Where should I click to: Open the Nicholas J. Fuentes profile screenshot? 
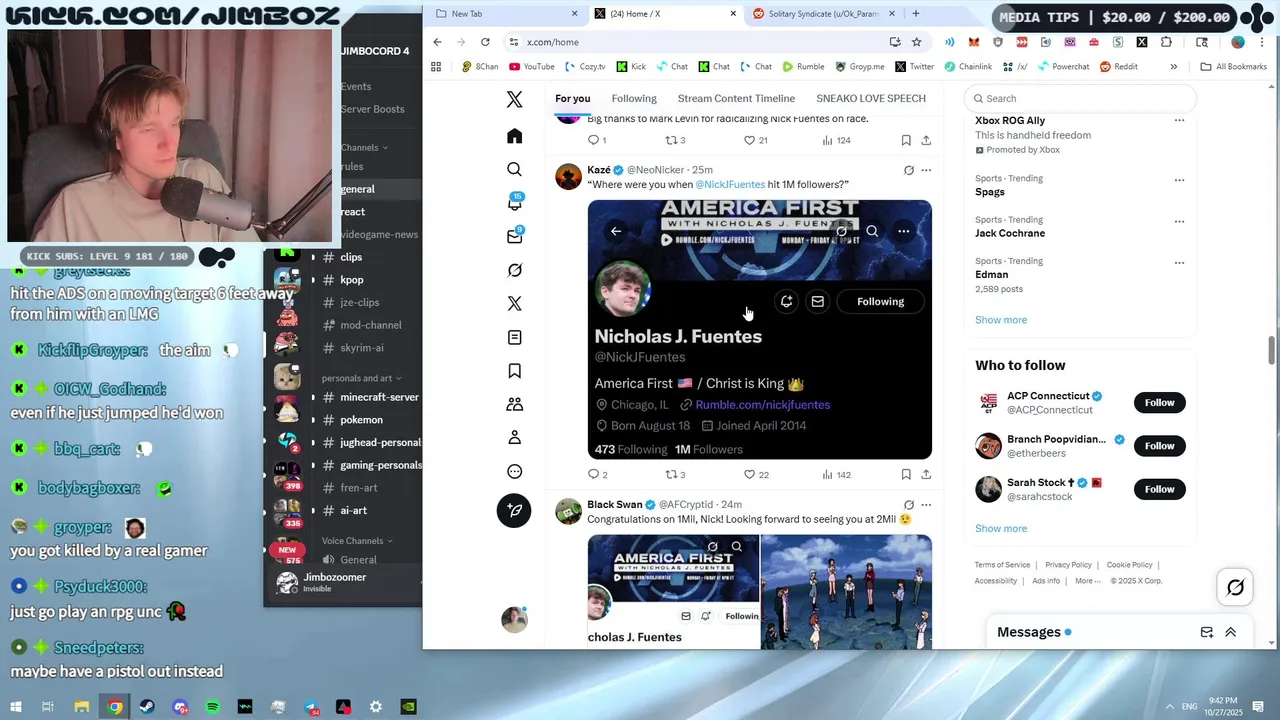759,329
